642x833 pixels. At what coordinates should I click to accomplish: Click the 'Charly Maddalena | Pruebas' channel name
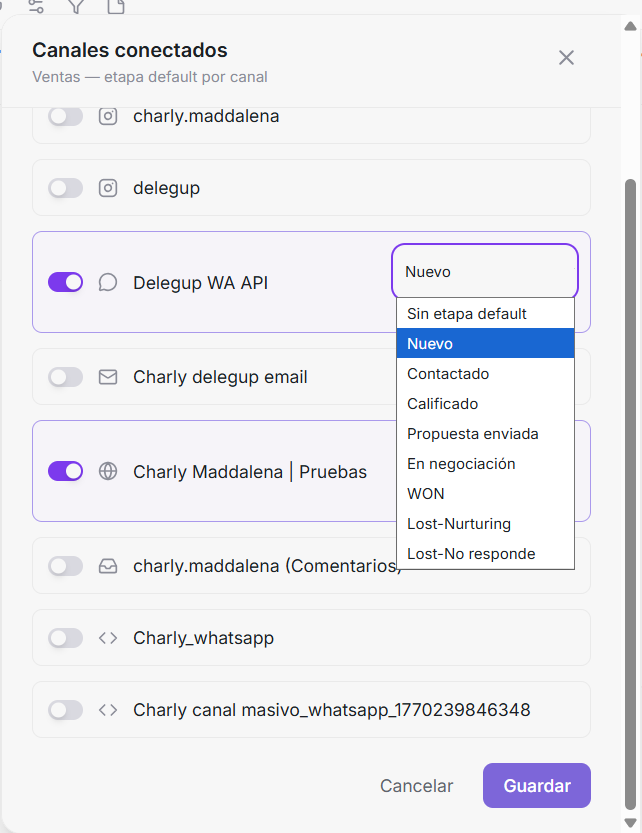pyautogui.click(x=250, y=472)
